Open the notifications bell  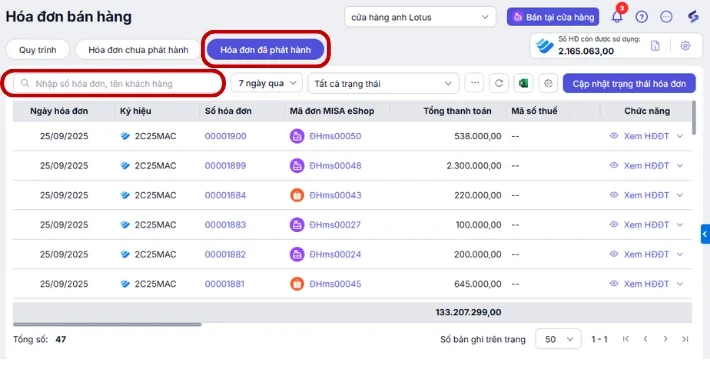click(617, 17)
